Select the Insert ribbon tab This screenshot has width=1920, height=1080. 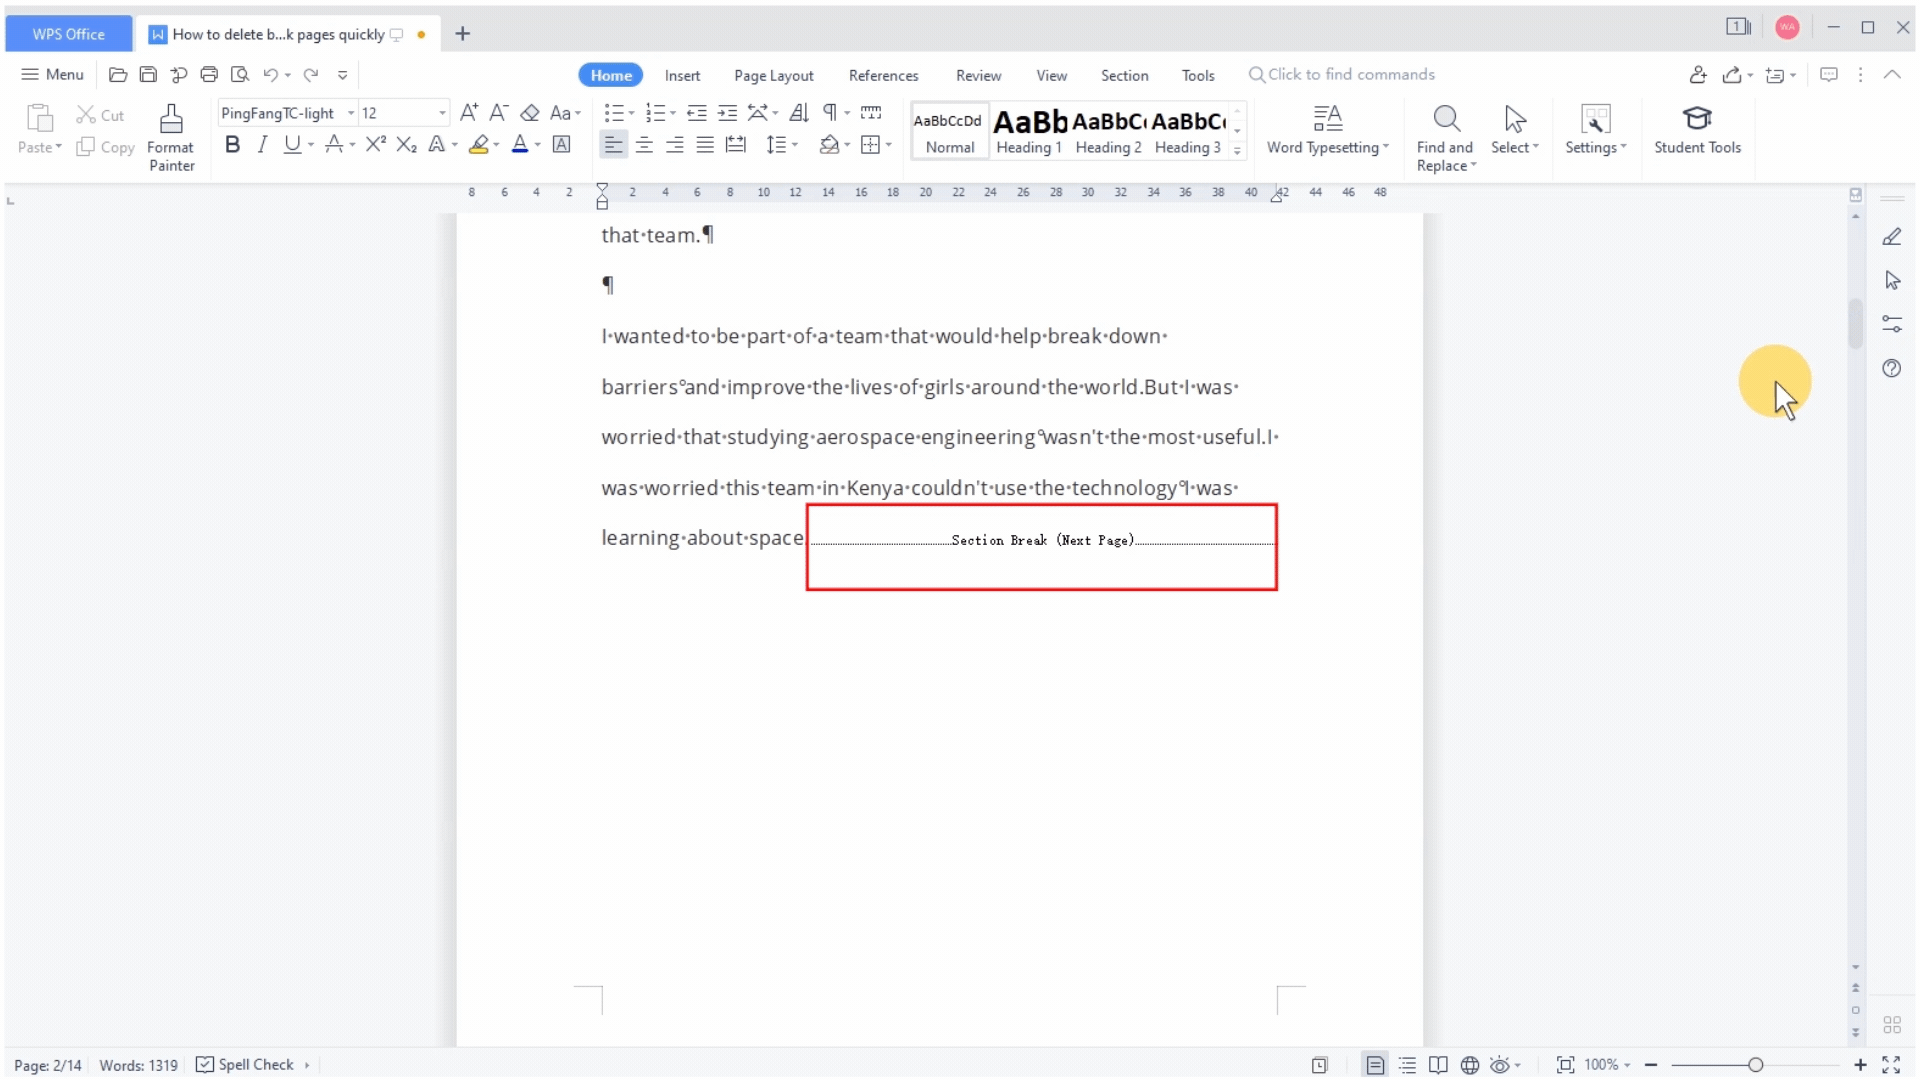pyautogui.click(x=682, y=75)
